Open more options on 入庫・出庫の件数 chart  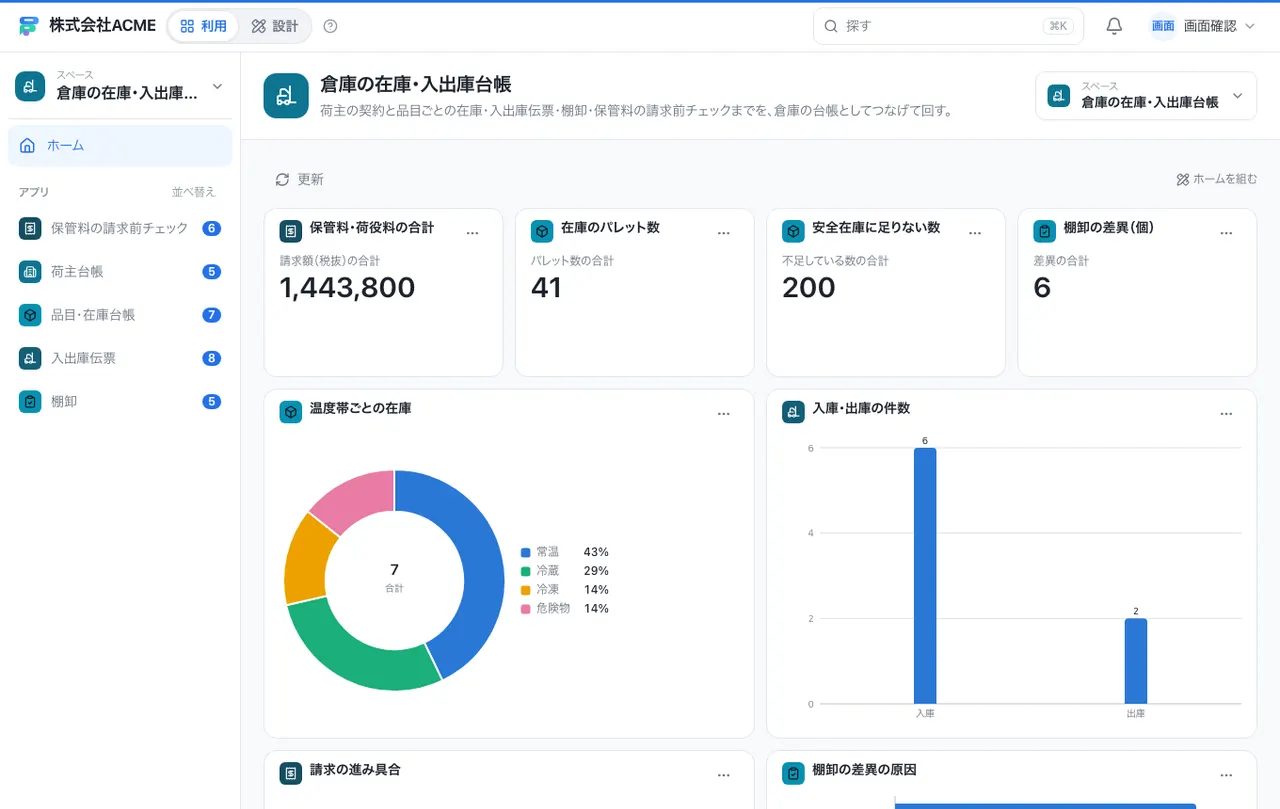point(1226,413)
